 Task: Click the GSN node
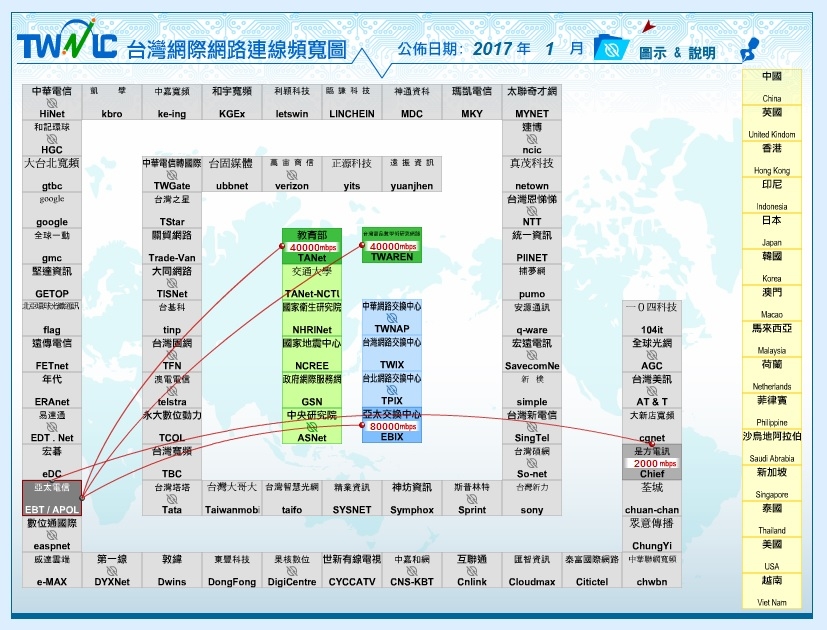tap(312, 389)
